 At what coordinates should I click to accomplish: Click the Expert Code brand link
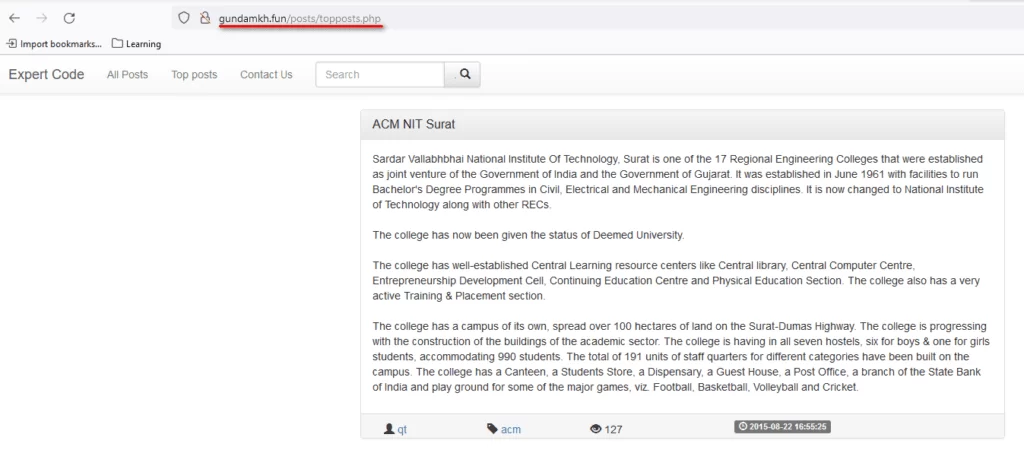(46, 74)
